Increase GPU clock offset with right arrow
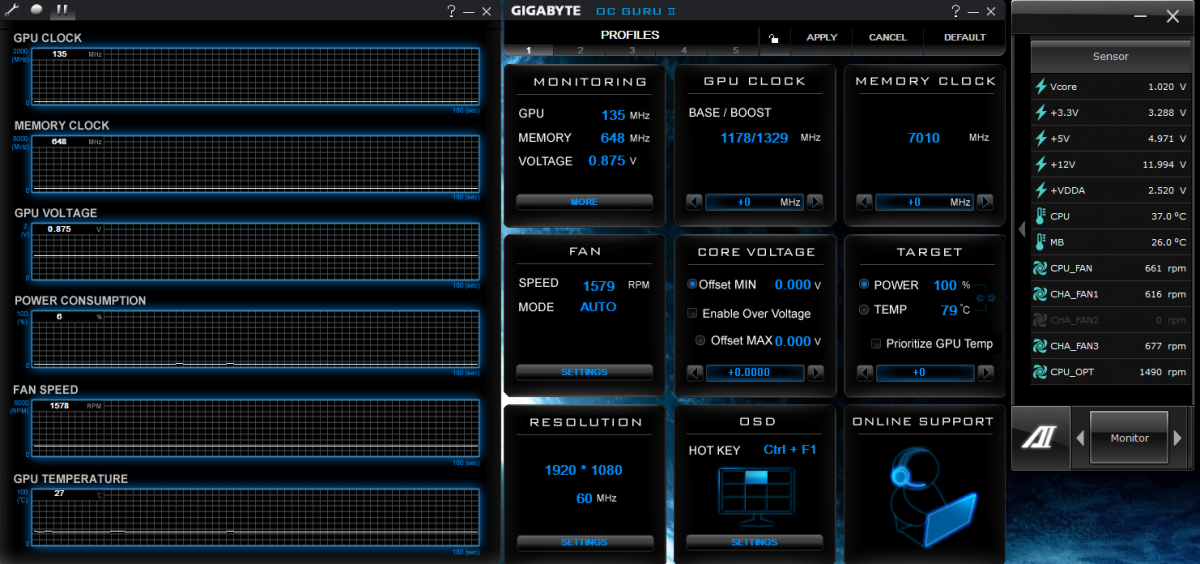 point(815,202)
